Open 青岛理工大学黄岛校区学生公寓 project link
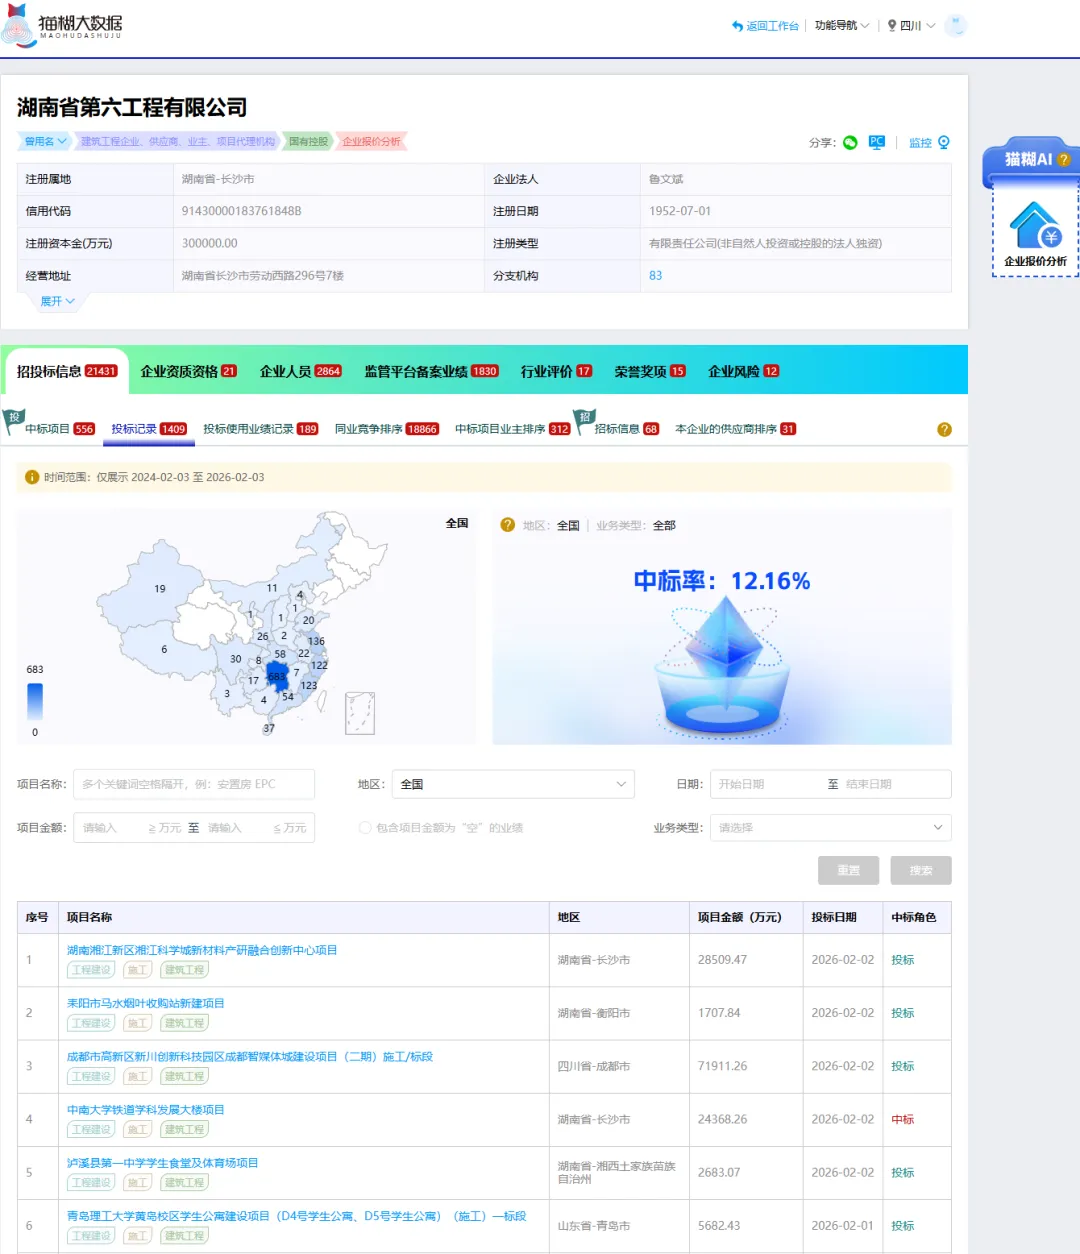The height and width of the screenshot is (1254, 1080). [x=297, y=1216]
